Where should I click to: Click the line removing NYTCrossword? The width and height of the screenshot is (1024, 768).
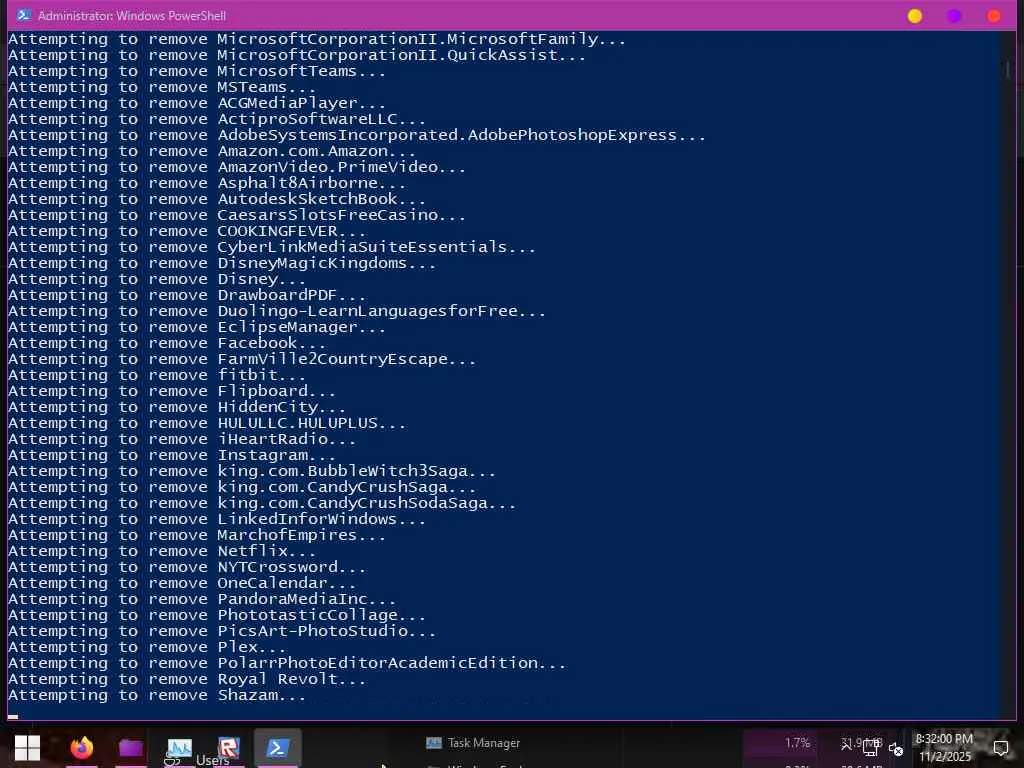point(187,567)
